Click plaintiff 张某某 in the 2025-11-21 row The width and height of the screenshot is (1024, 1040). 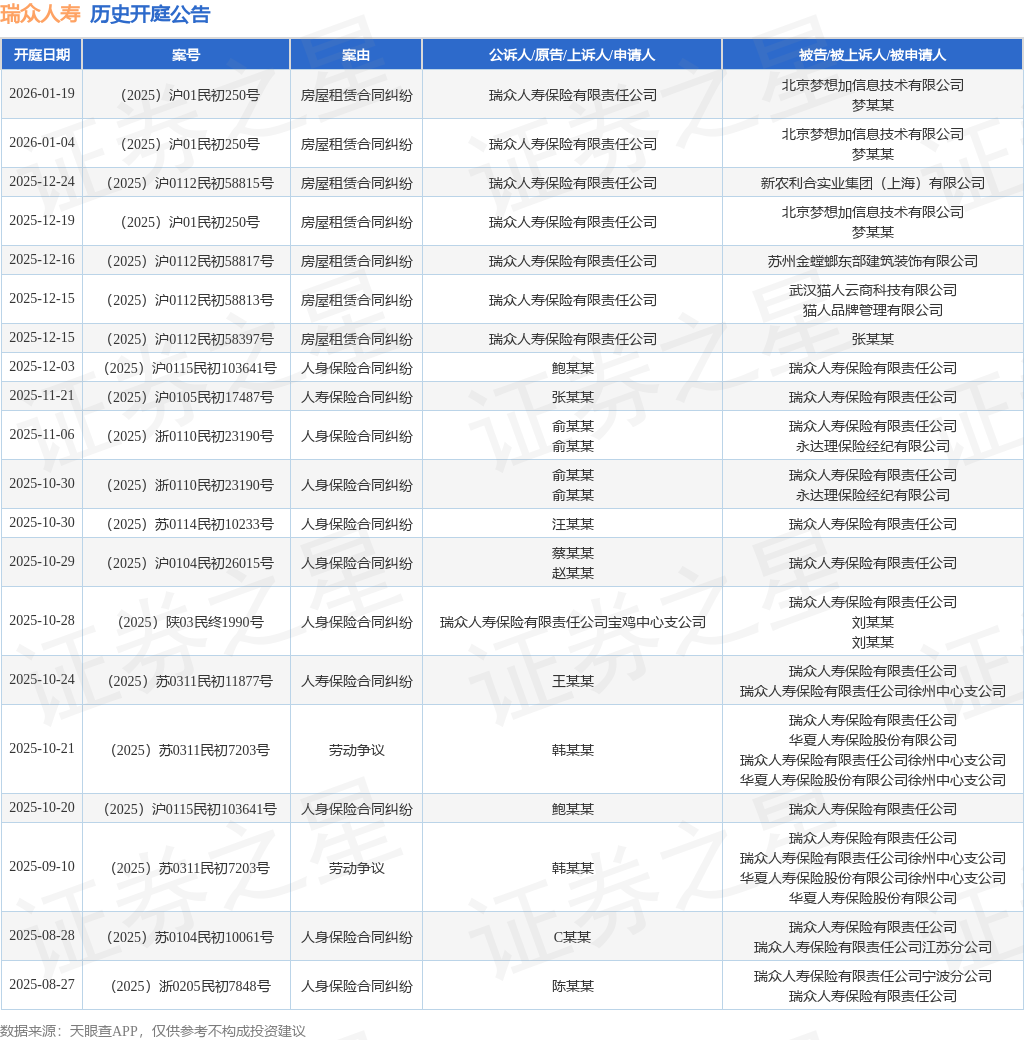[x=572, y=397]
